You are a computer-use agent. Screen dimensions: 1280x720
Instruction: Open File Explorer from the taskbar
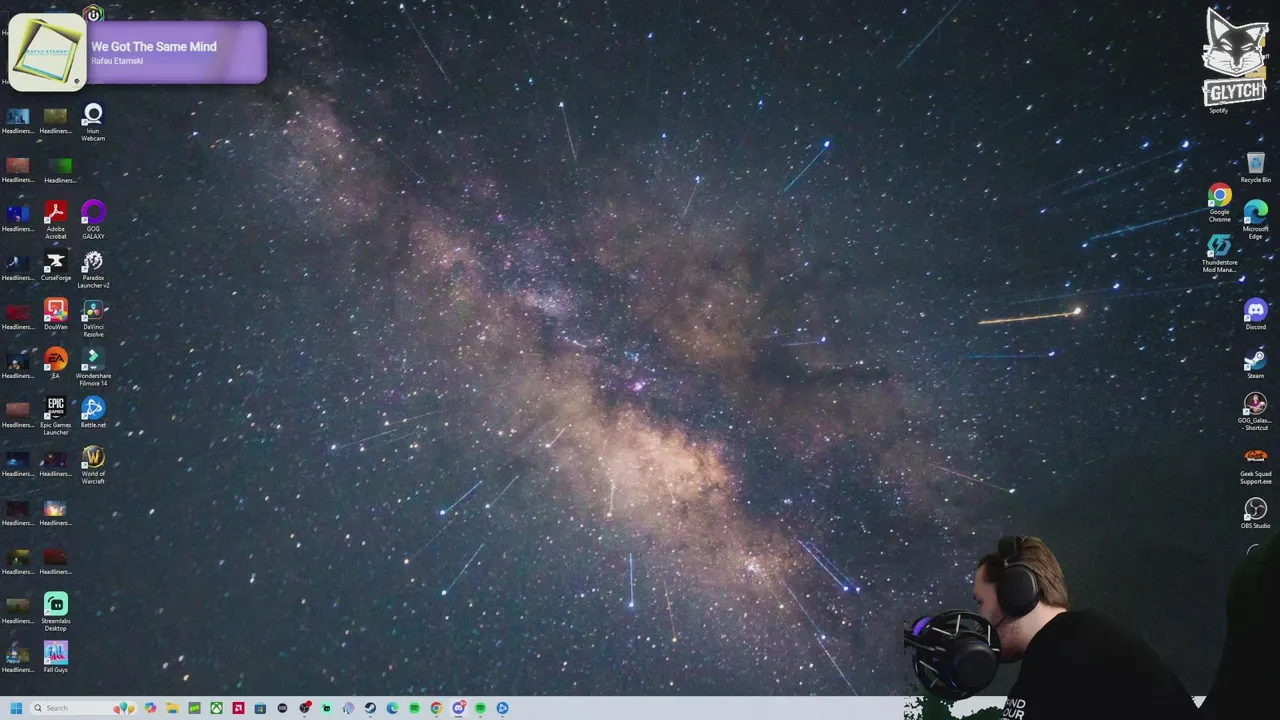pos(172,708)
